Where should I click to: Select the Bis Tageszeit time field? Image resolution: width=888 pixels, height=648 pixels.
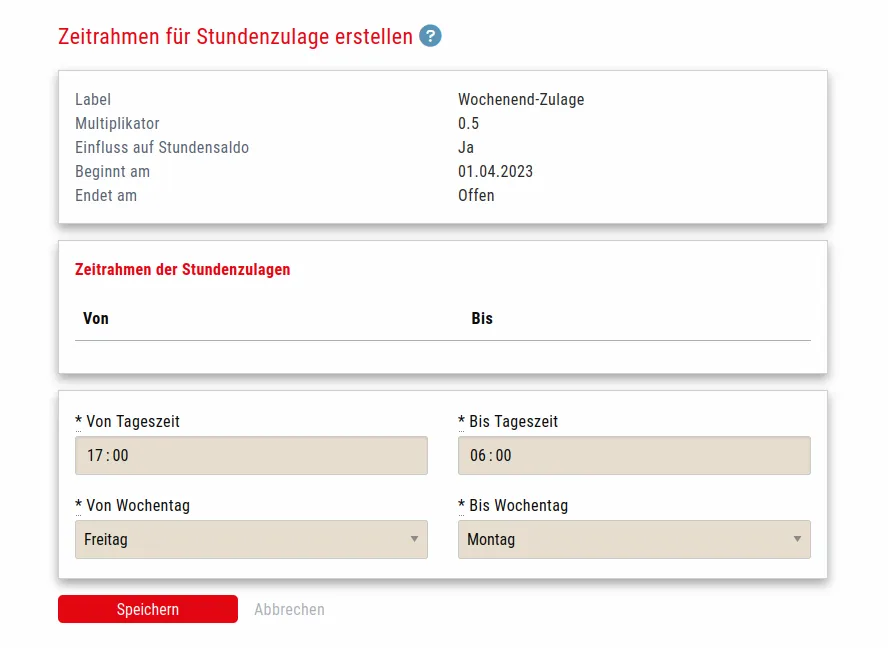pyautogui.click(x=634, y=455)
